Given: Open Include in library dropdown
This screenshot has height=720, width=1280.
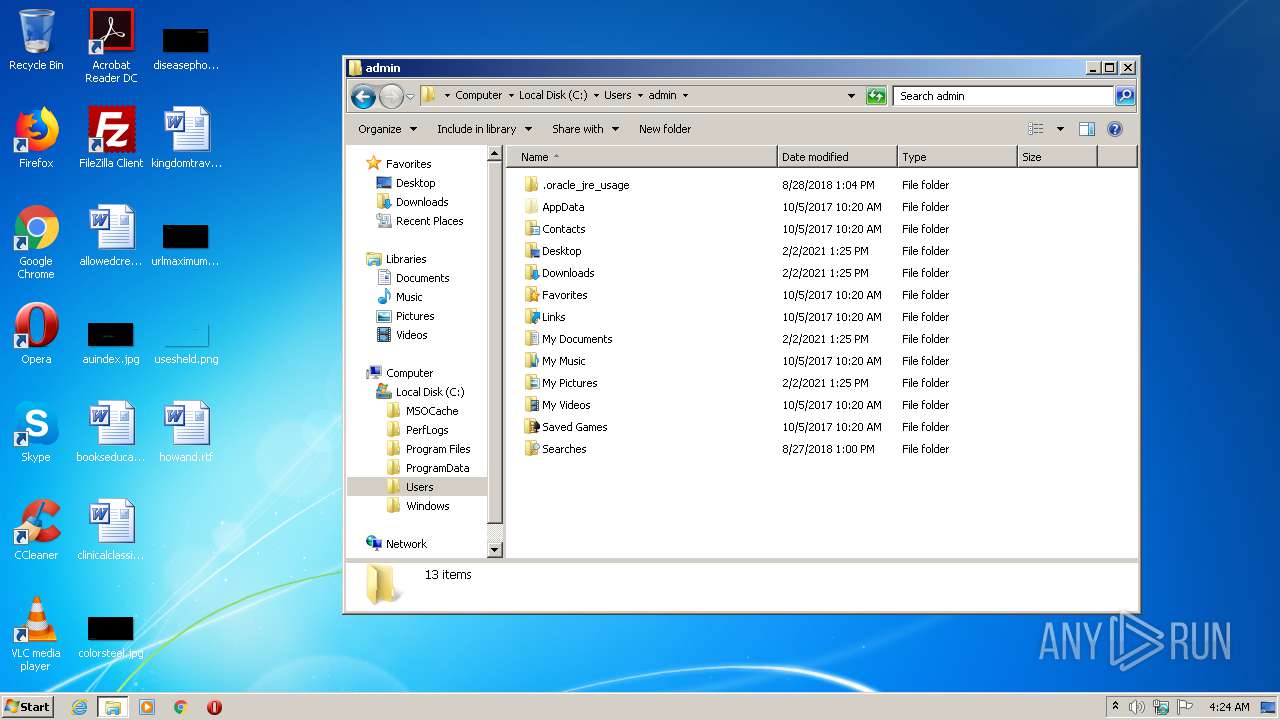Looking at the screenshot, I should coord(484,129).
